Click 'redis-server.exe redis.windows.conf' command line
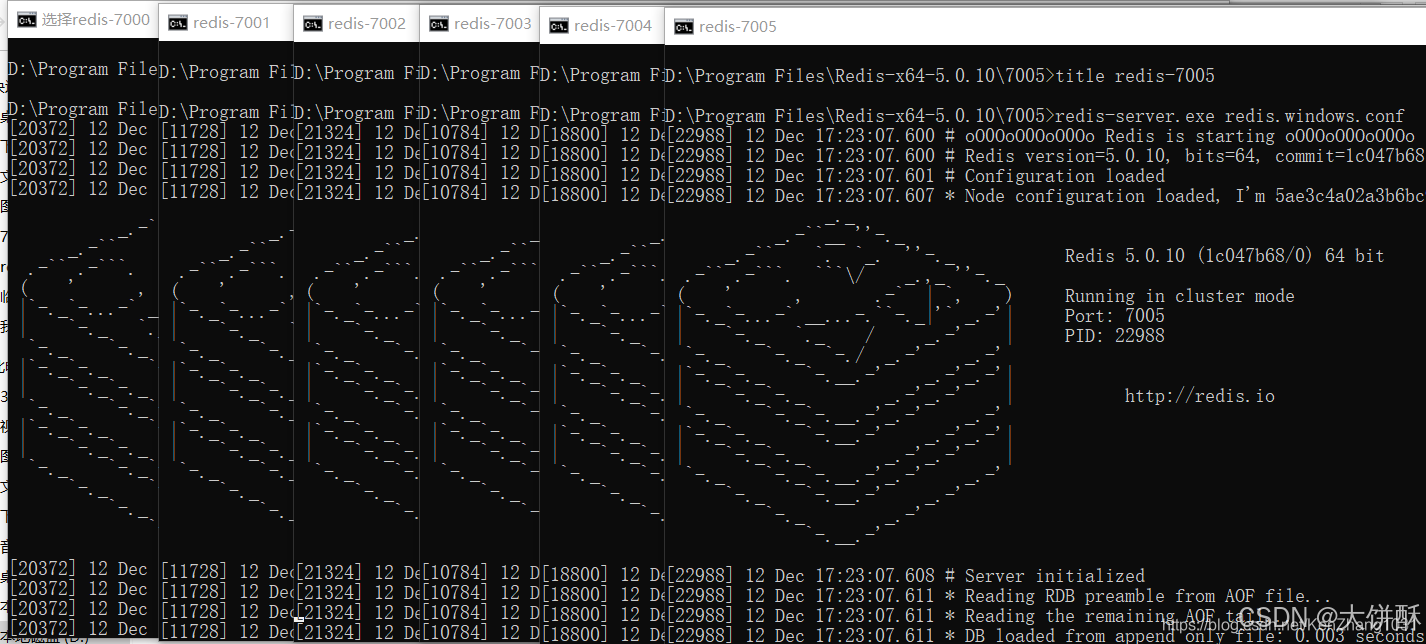This screenshot has height=644, width=1426. coord(1035,116)
